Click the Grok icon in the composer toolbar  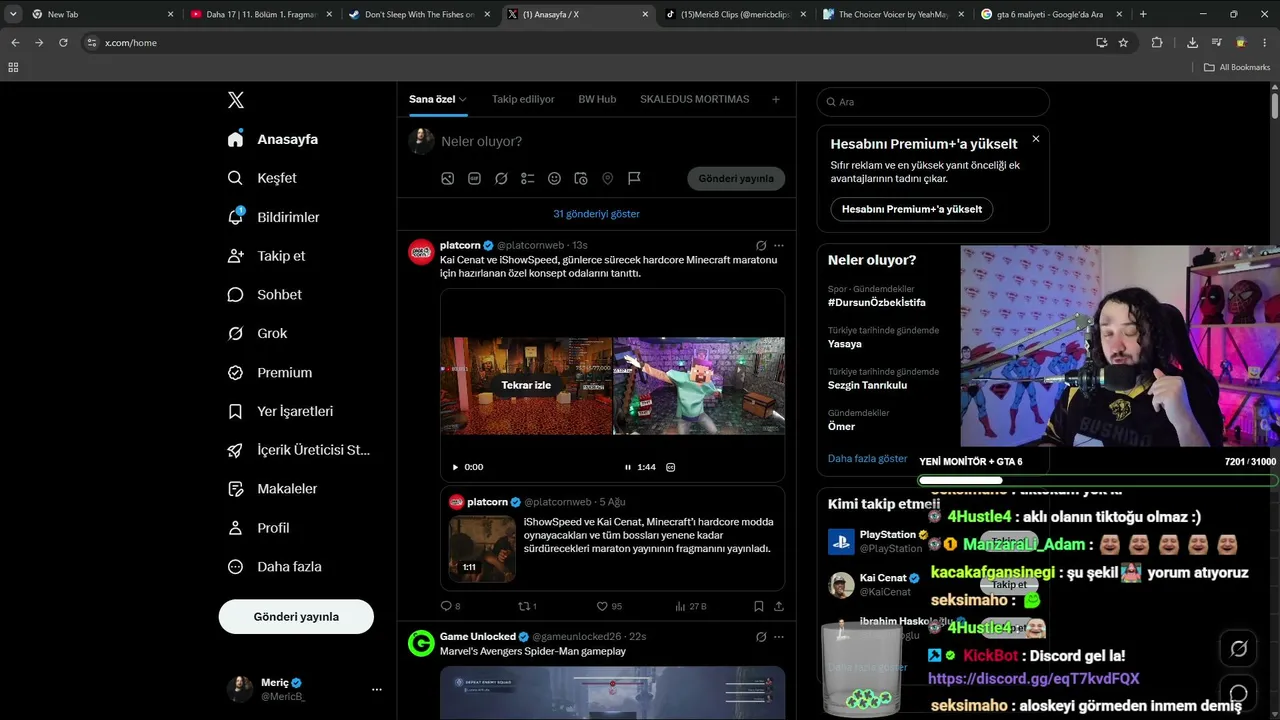501,178
